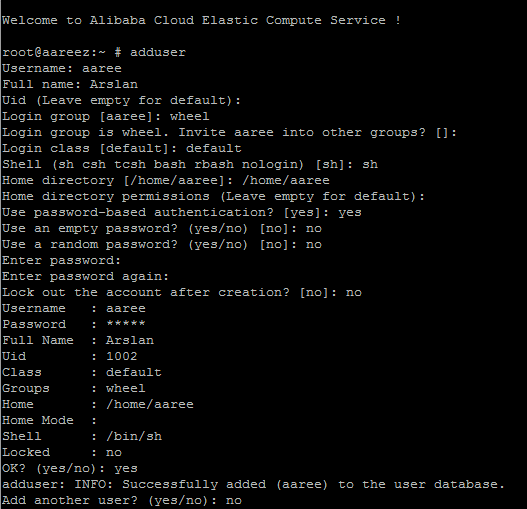This screenshot has height=509, width=527.
Task: Click the Home directory permissions prompt
Action: pos(213,196)
